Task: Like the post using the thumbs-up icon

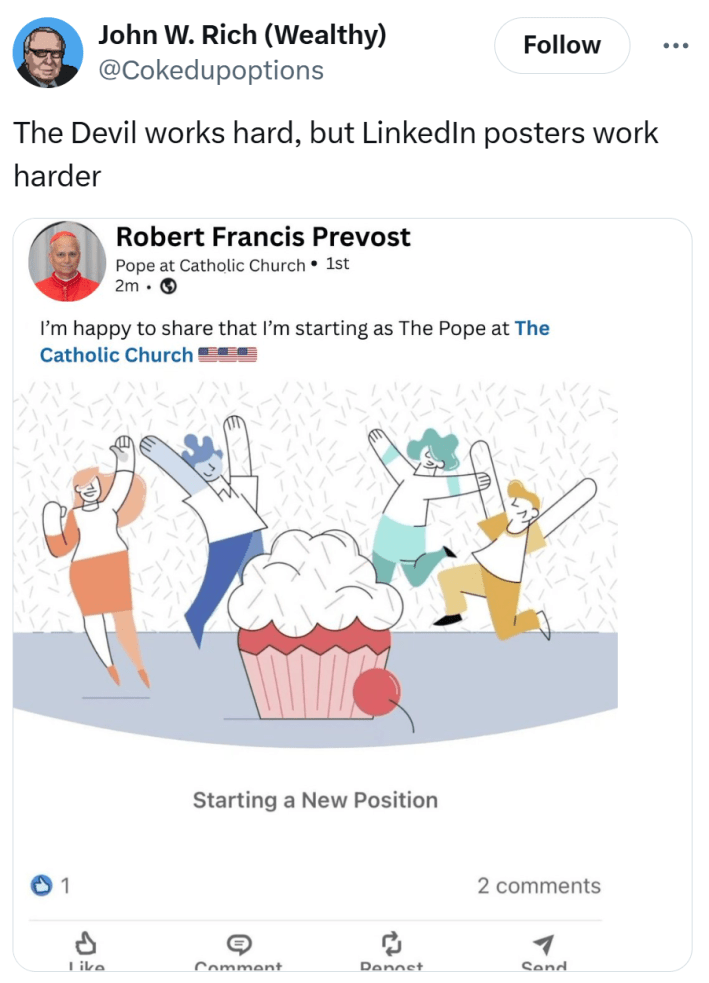Action: pyautogui.click(x=88, y=941)
